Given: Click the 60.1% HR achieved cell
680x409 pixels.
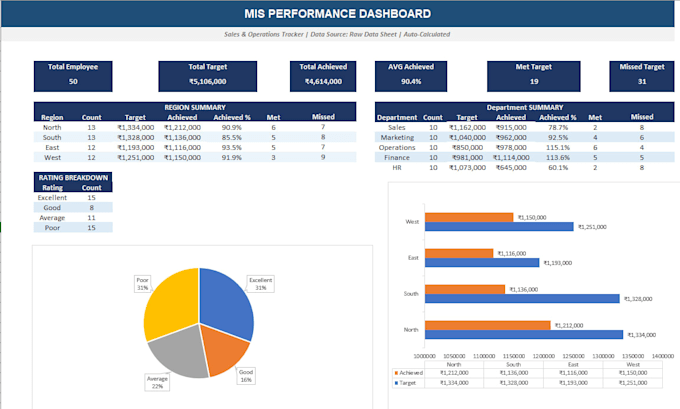Looking at the screenshot, I should pyautogui.click(x=558, y=167).
